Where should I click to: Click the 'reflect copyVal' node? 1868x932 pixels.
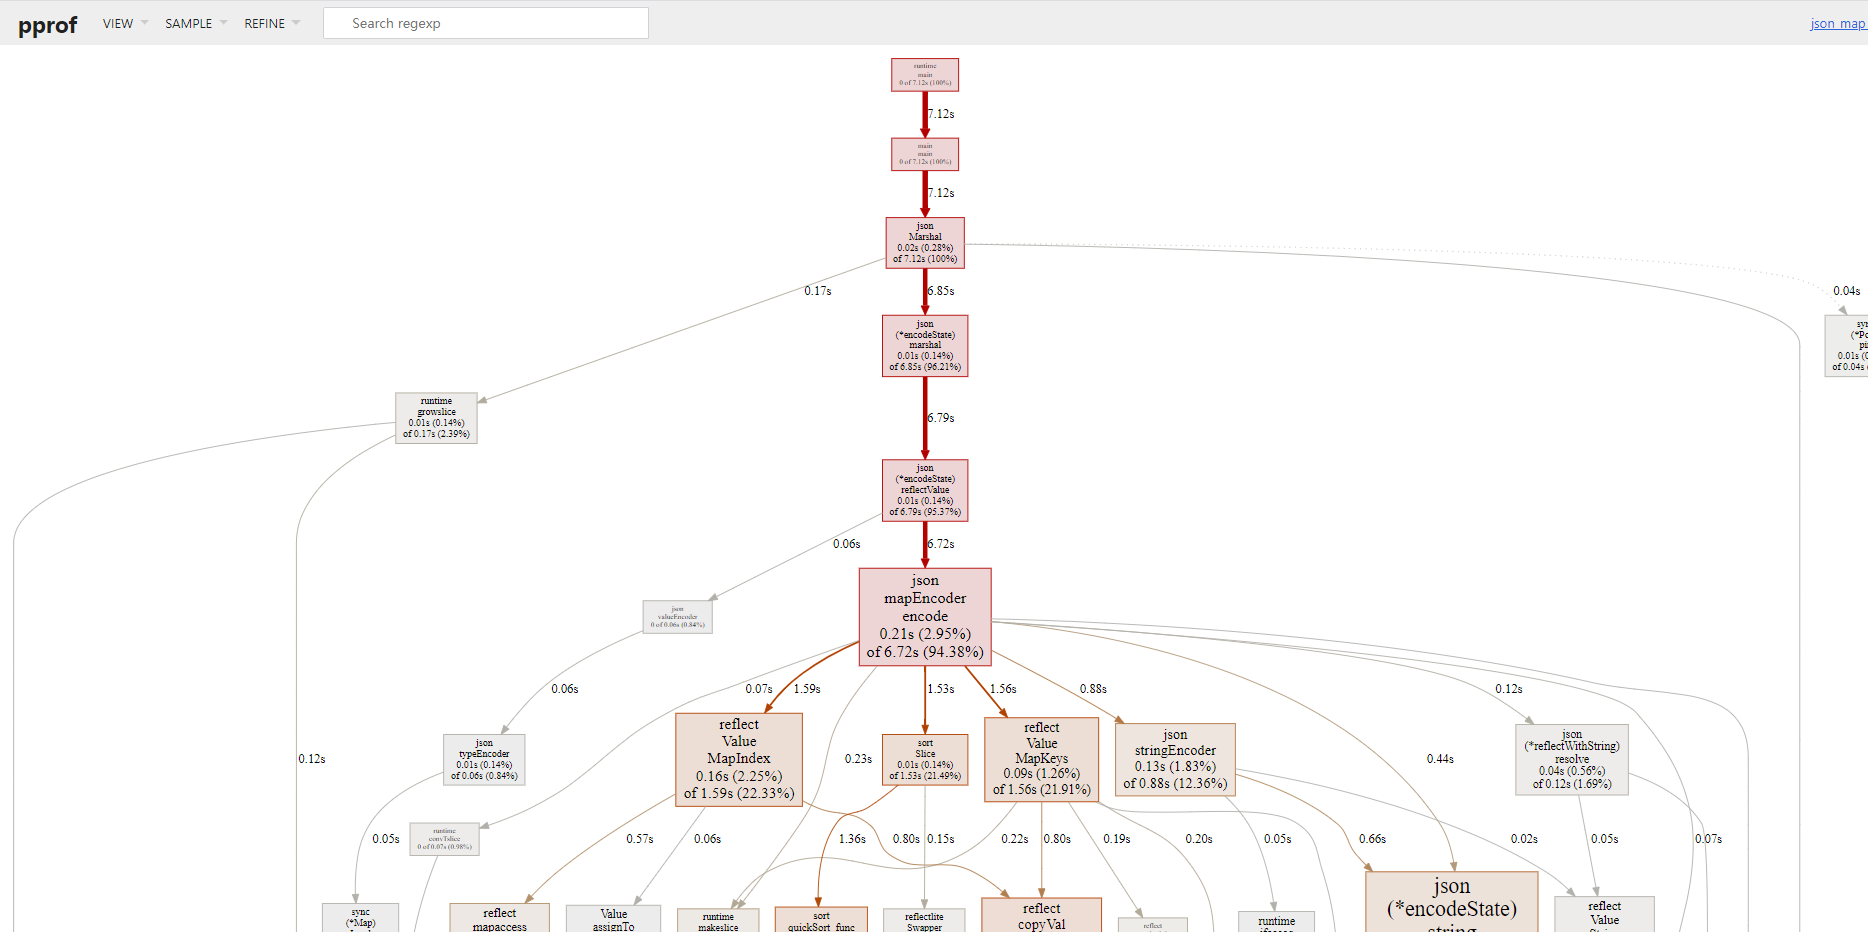(1040, 915)
